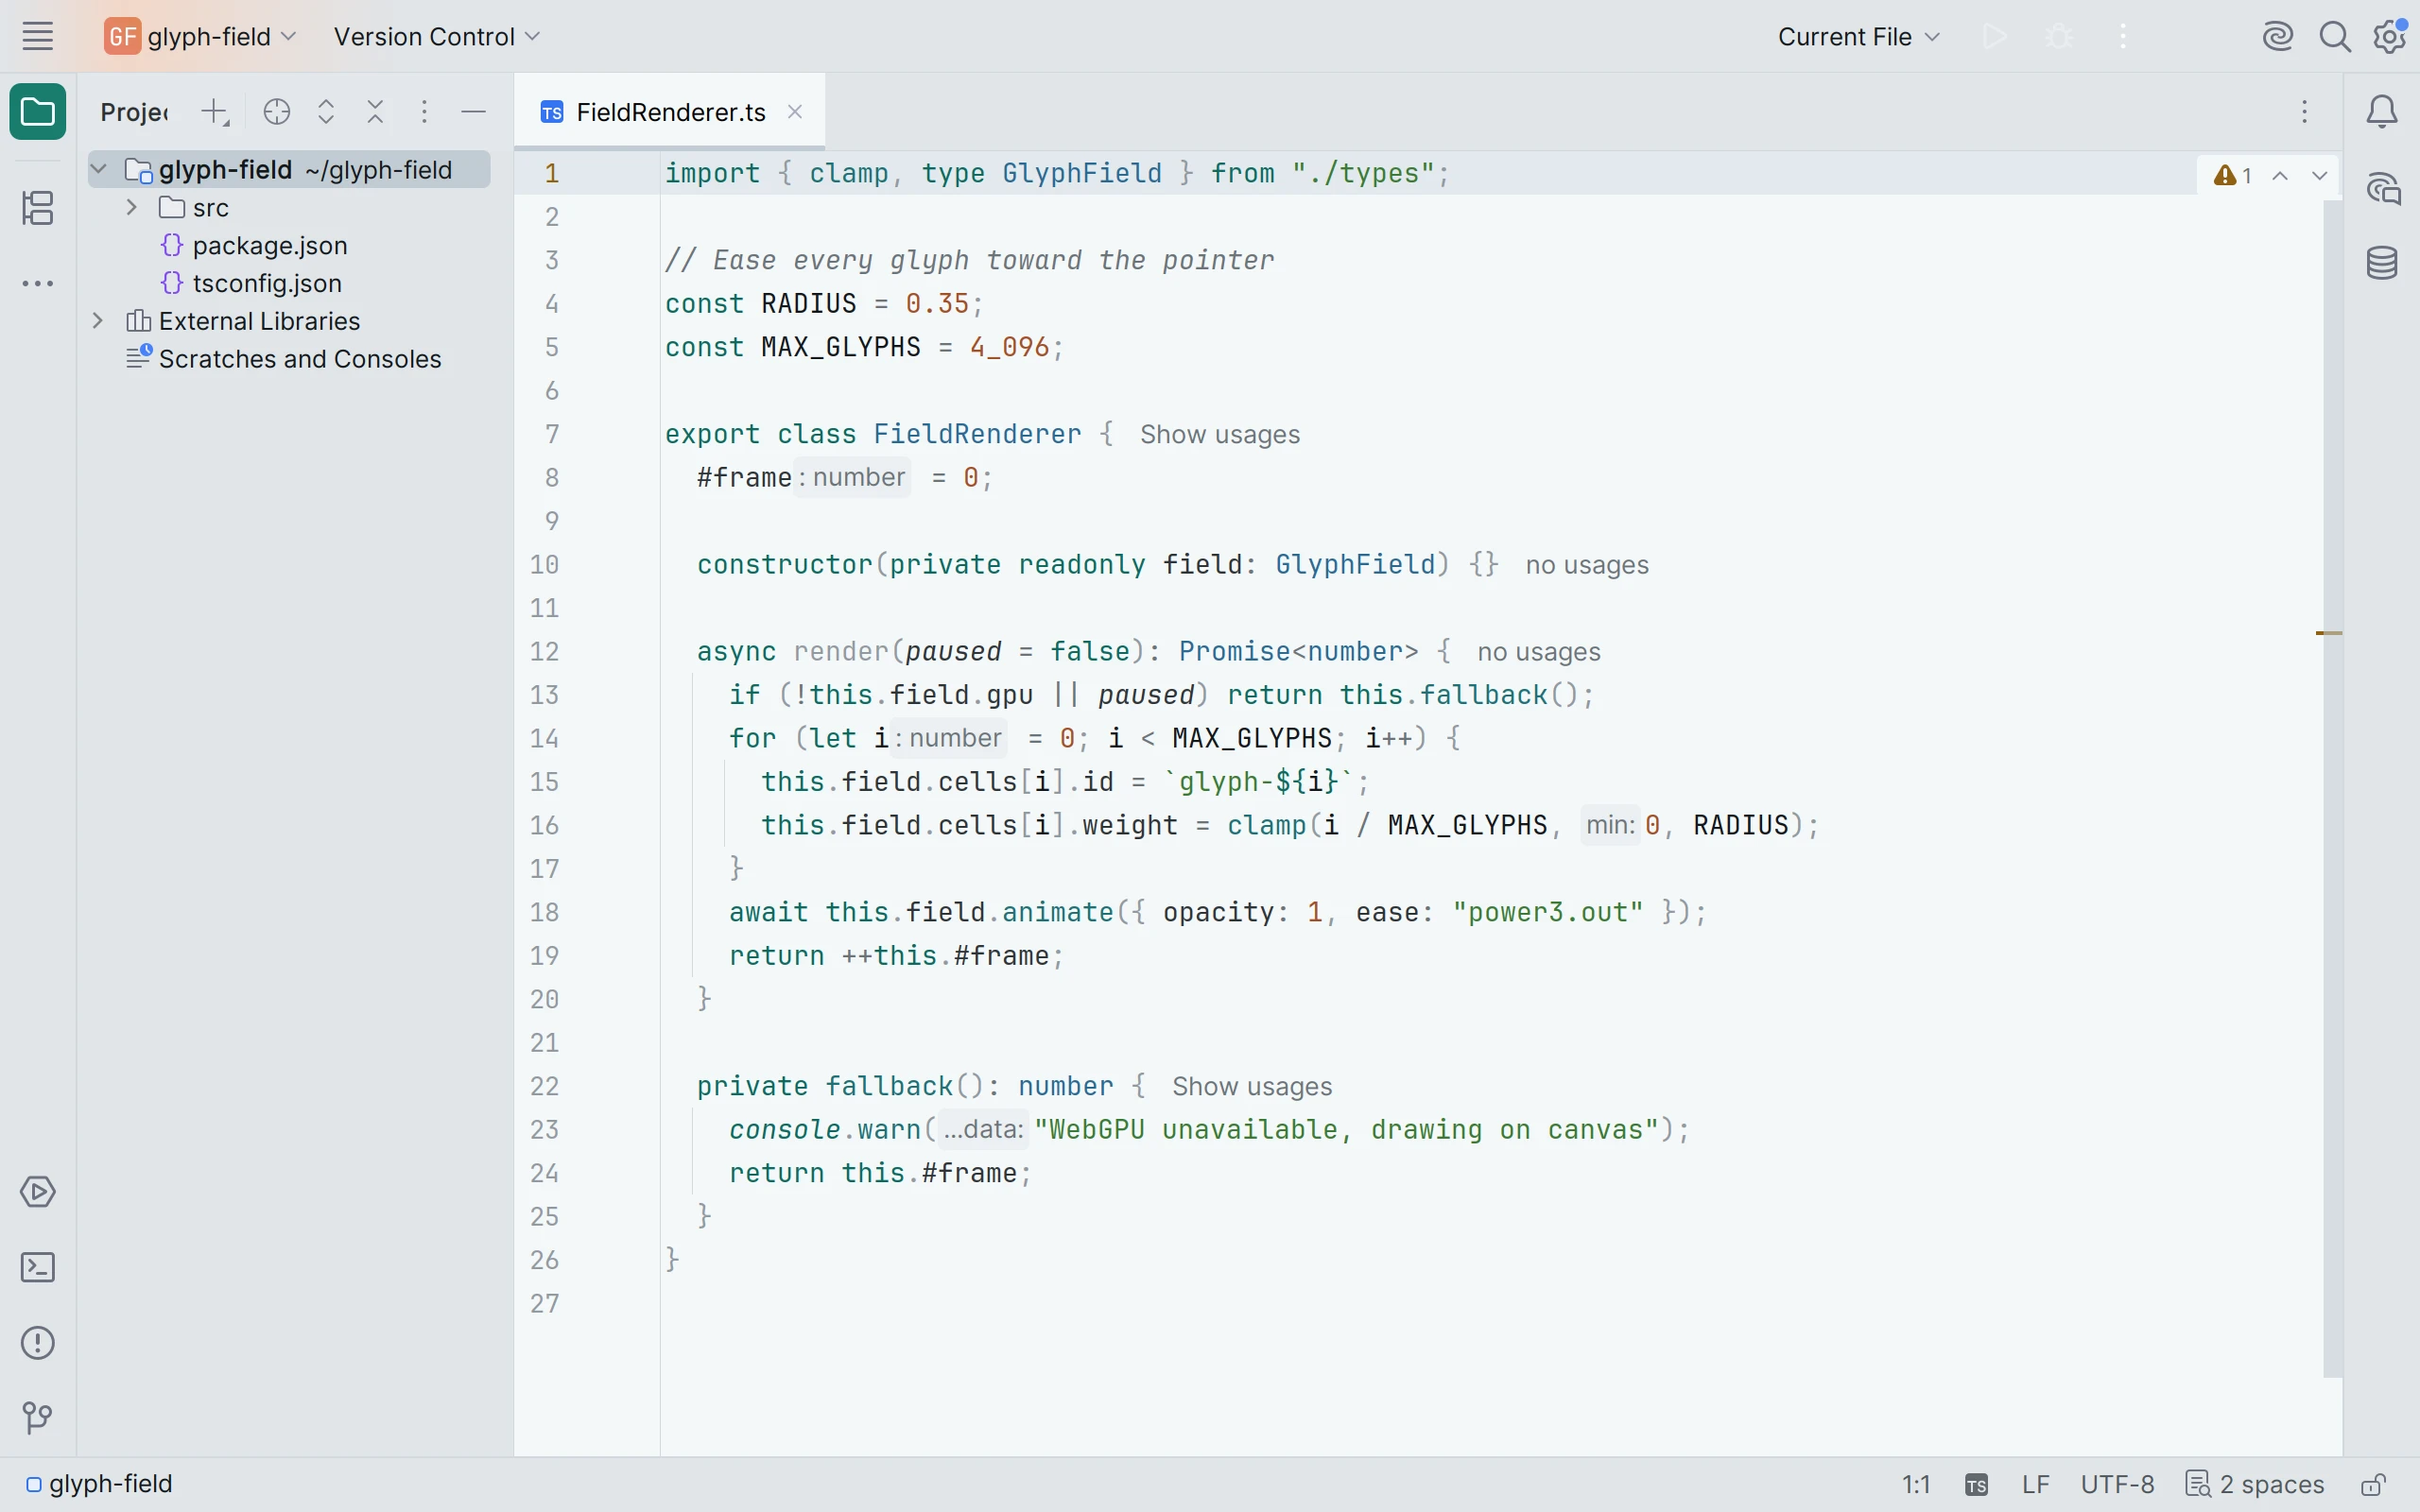
Task: Open the Problems tool window
Action: click(38, 1343)
